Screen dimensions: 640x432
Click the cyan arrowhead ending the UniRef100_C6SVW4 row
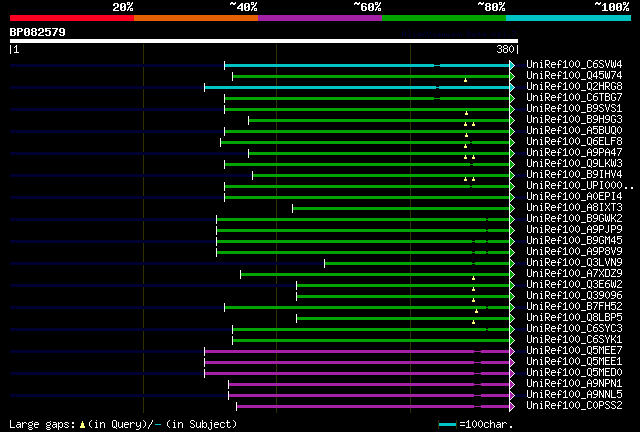pos(512,65)
